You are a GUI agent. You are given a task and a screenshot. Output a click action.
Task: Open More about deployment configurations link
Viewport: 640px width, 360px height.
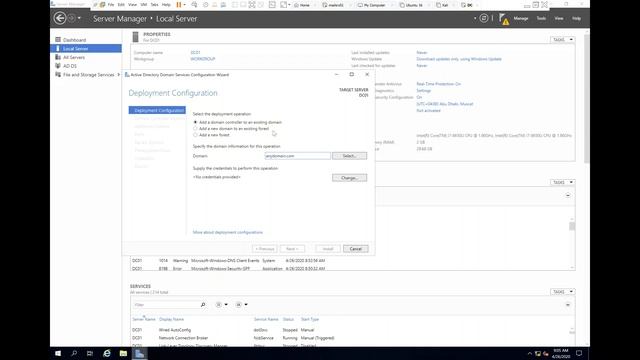[x=228, y=232]
